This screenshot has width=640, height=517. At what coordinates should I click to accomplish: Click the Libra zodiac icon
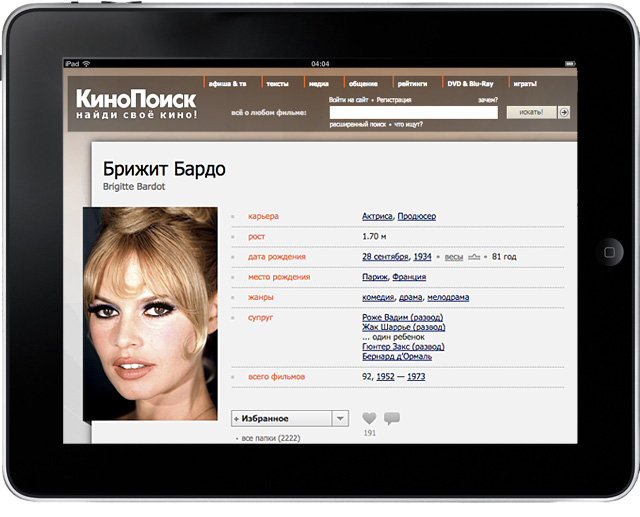coord(474,257)
